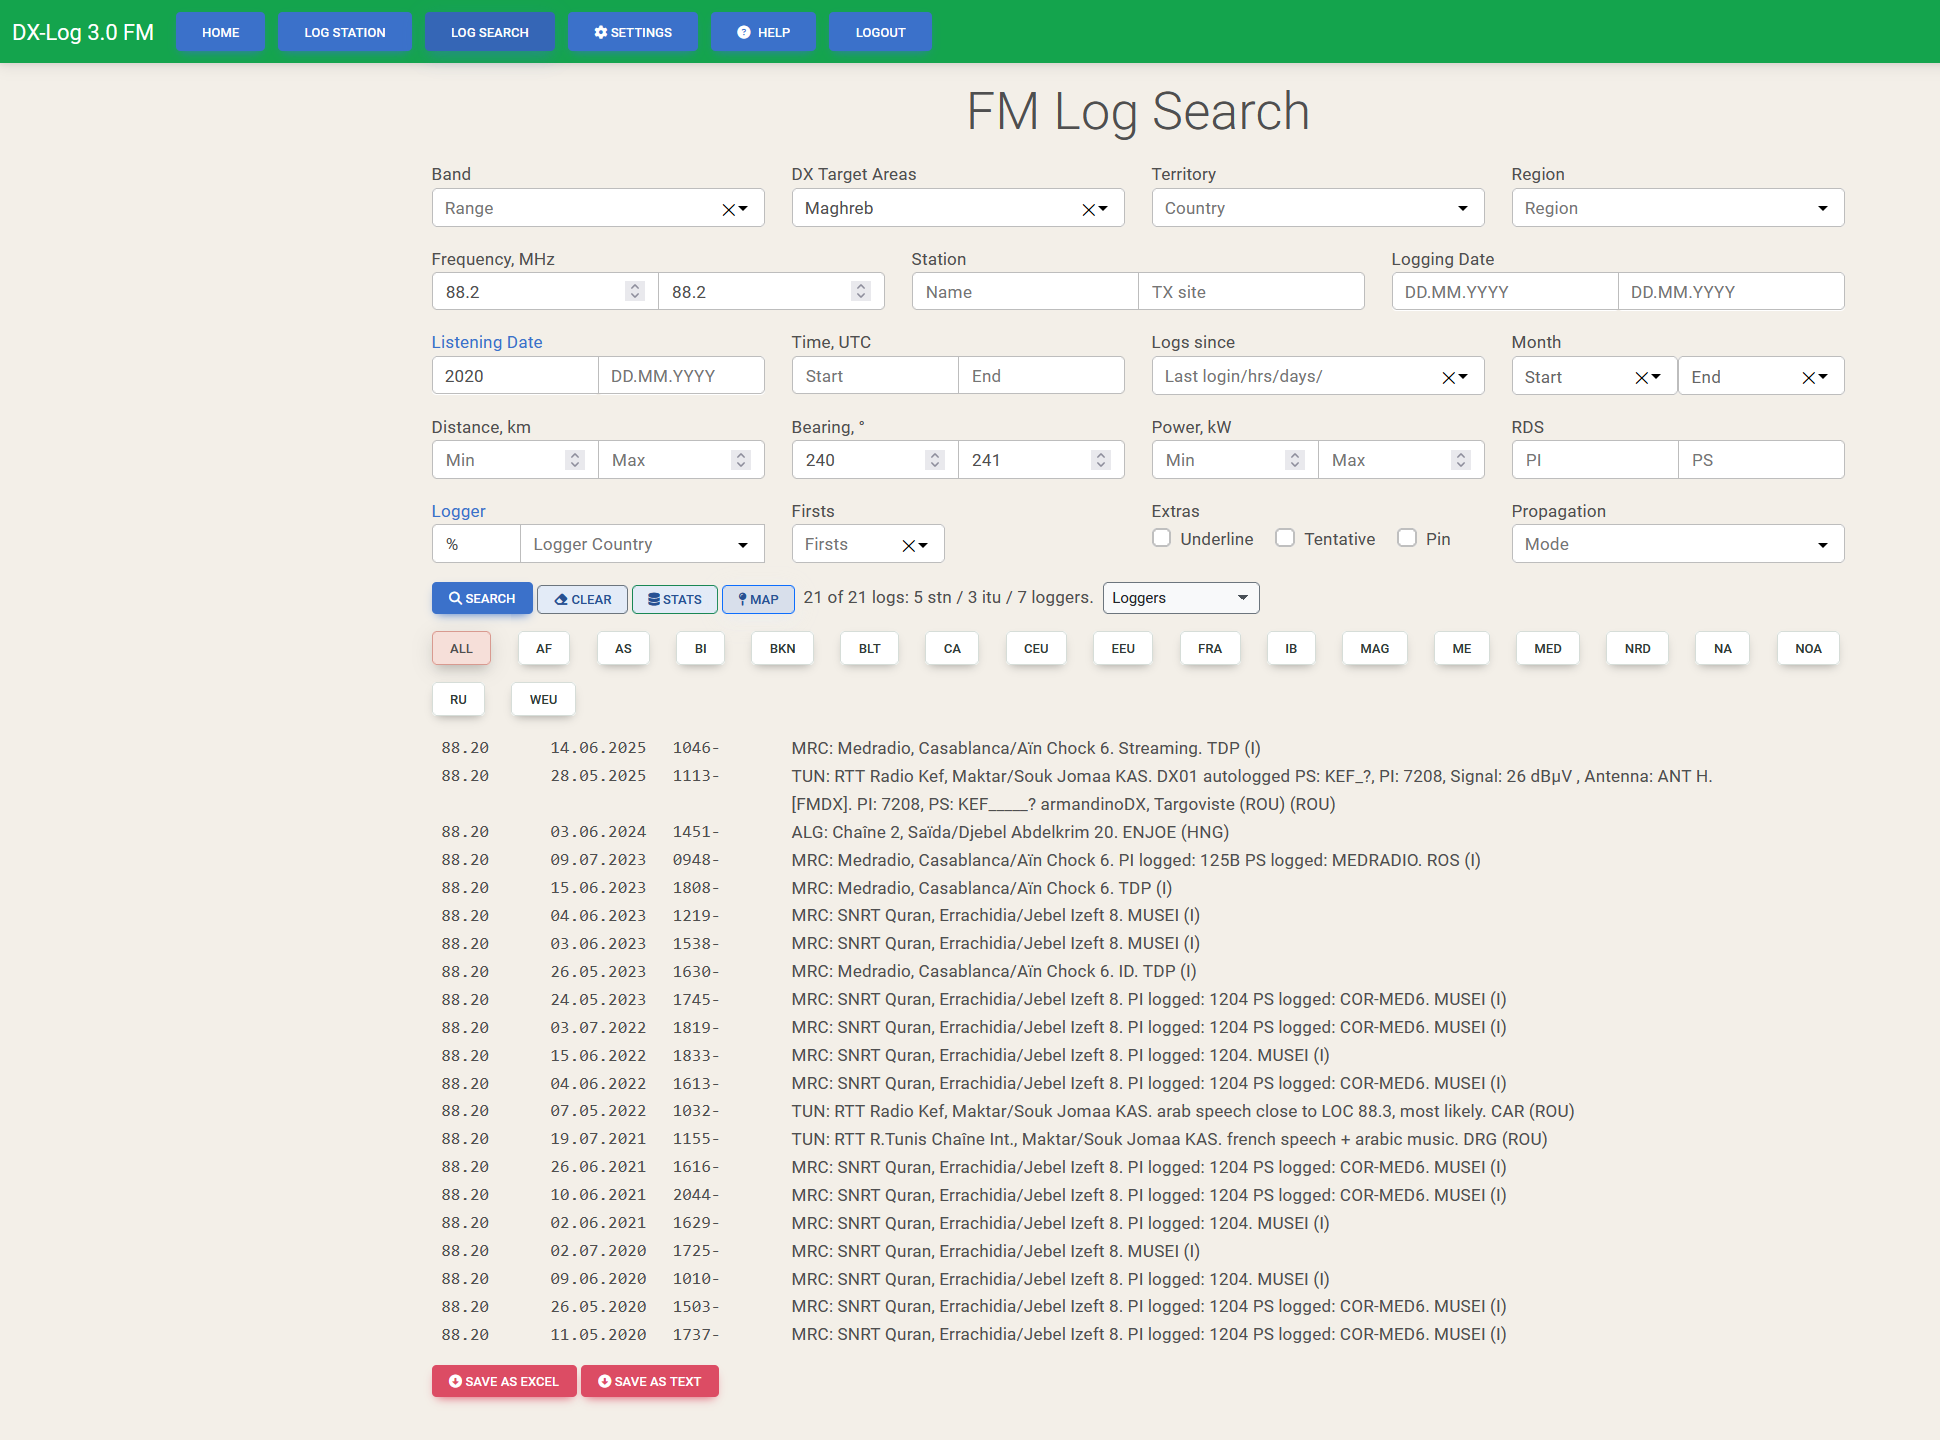Click the Time UTC Start field
The image size is (1940, 1440).
pos(875,375)
